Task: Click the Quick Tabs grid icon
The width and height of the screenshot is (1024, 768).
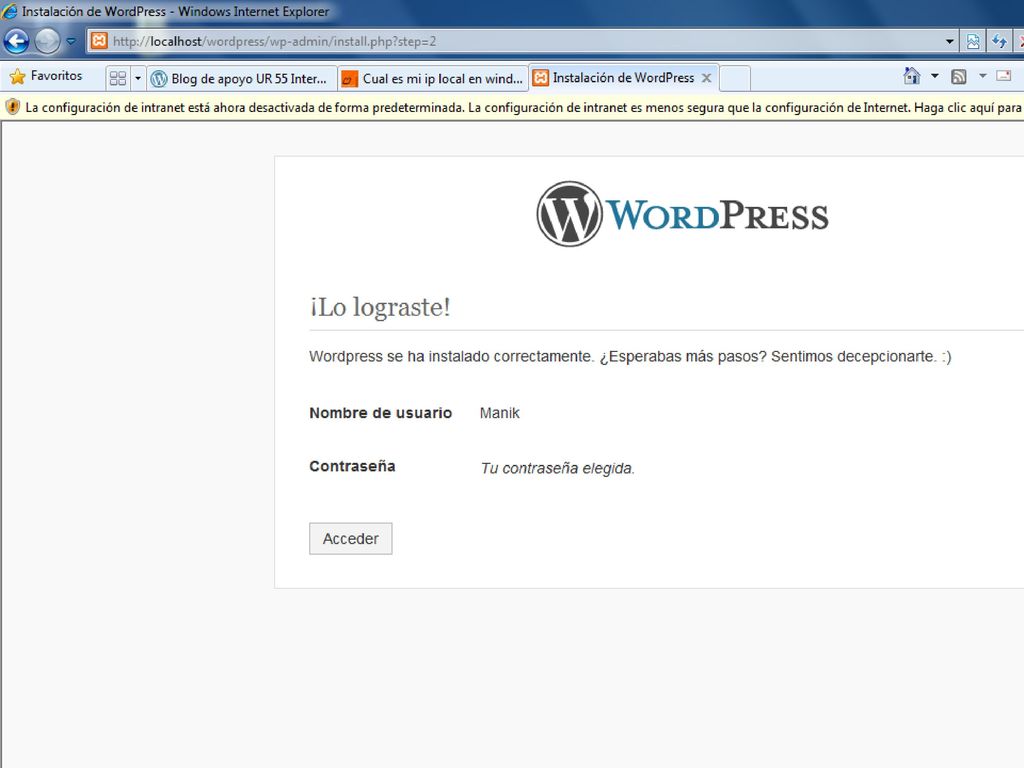Action: coord(118,78)
